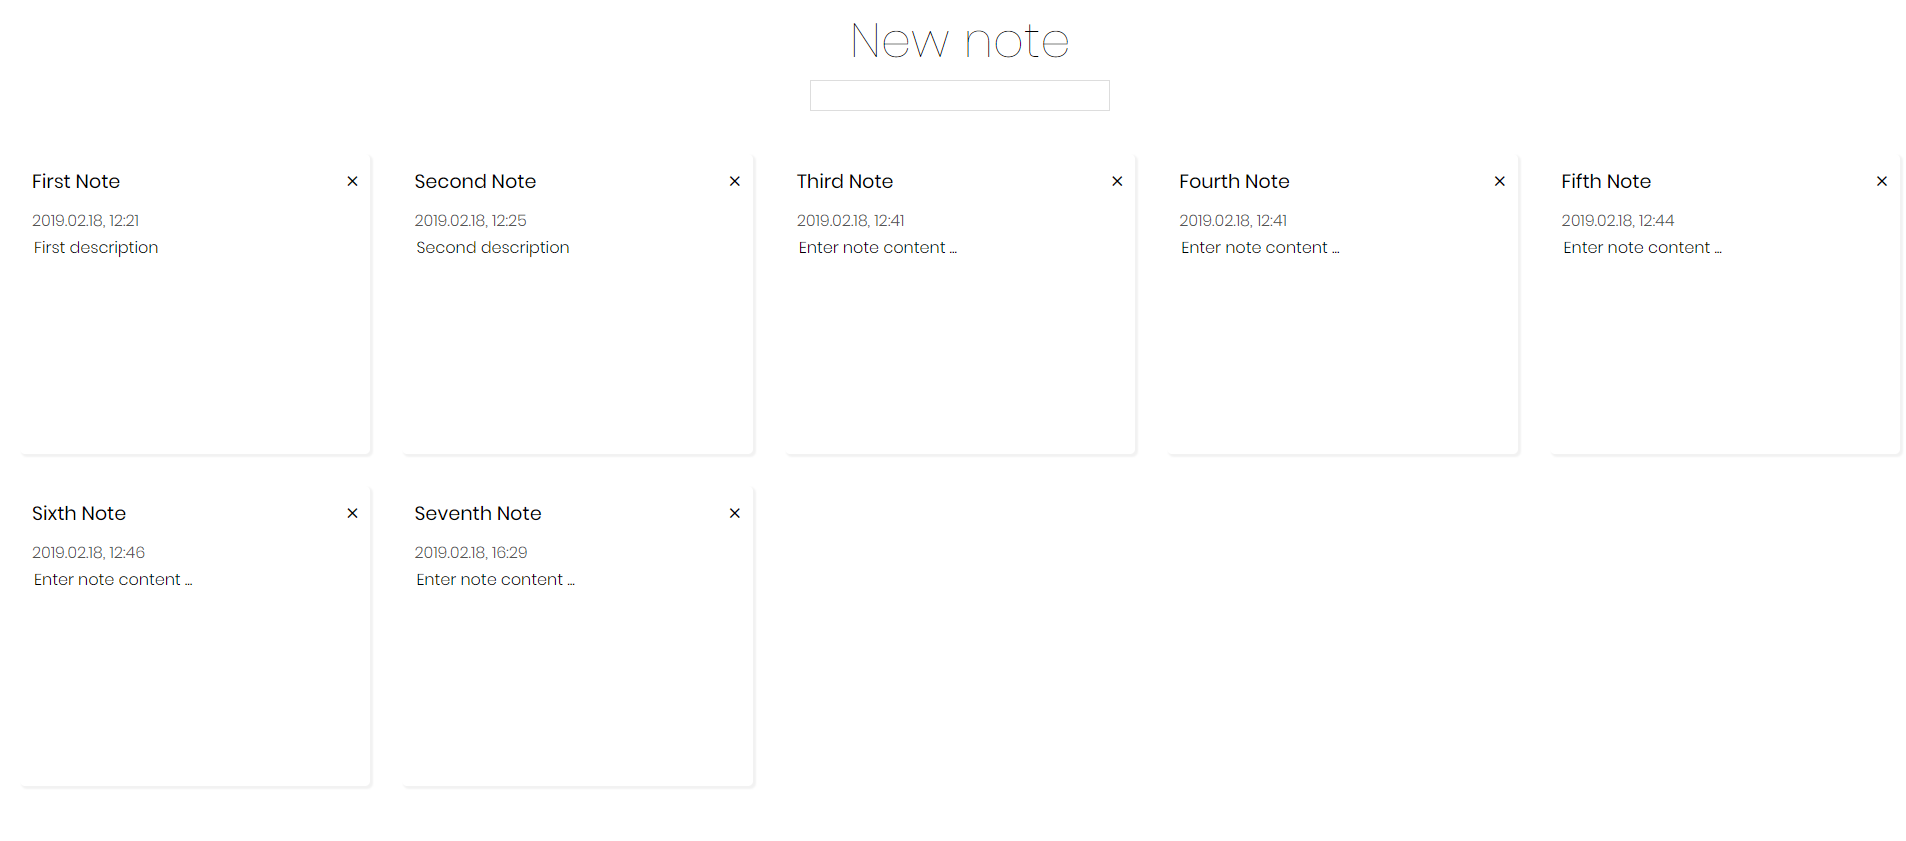Click the X on the last created note
Screen dimensions: 1906x841
click(x=734, y=513)
